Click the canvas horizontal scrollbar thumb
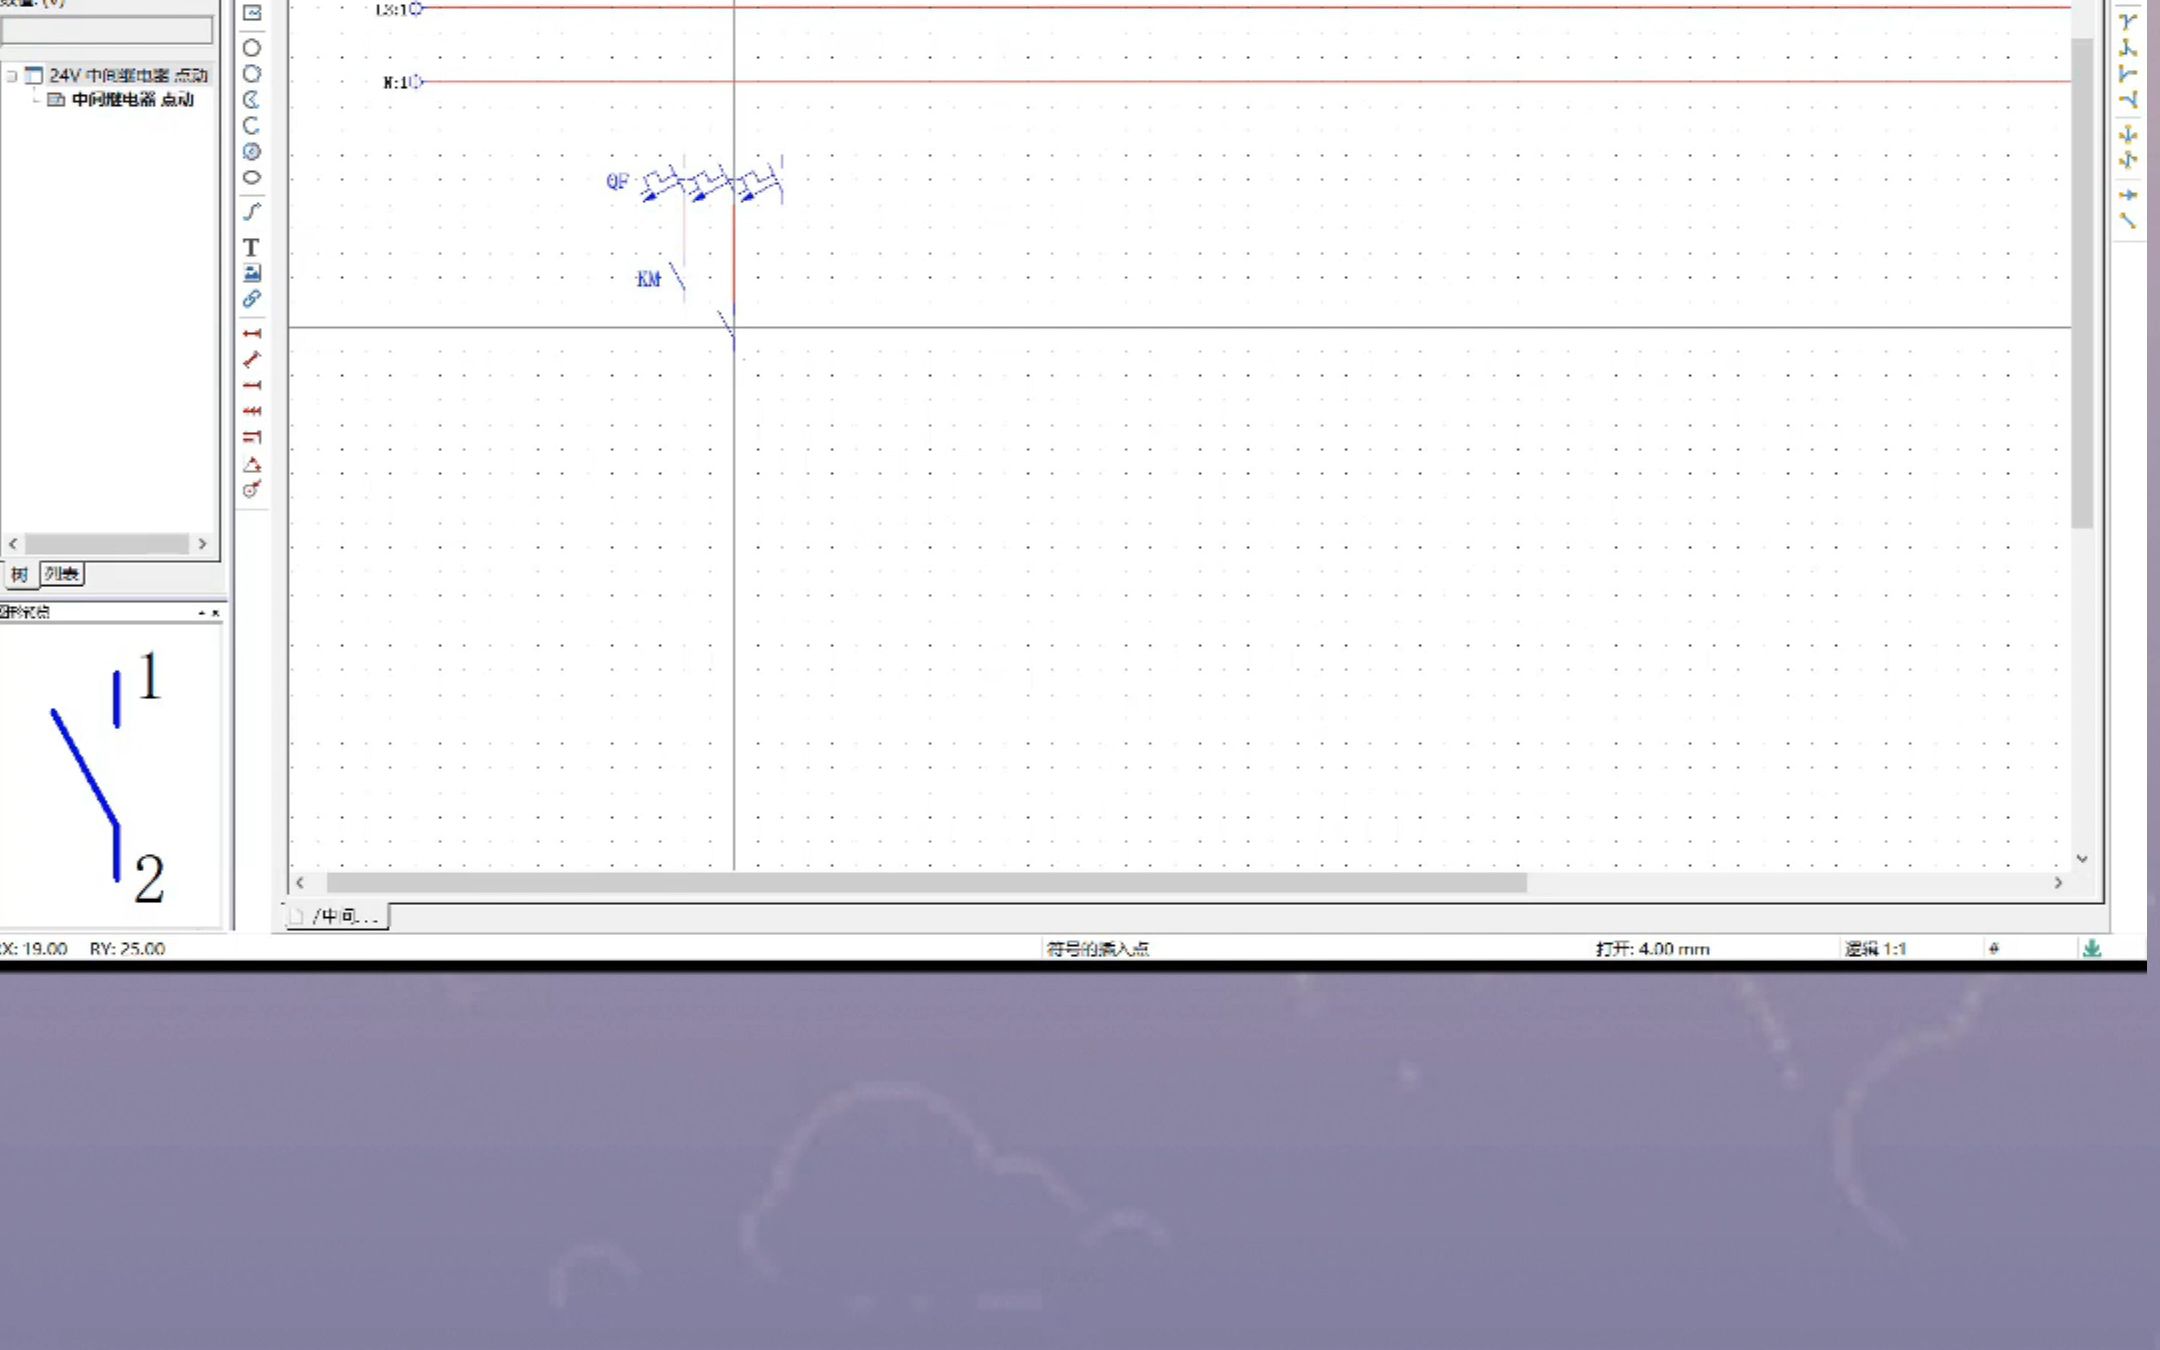The height and width of the screenshot is (1350, 2160). [926, 883]
